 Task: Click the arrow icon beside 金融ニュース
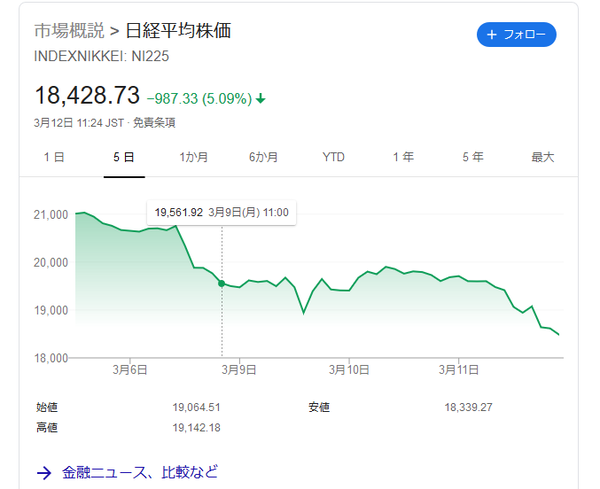44,473
